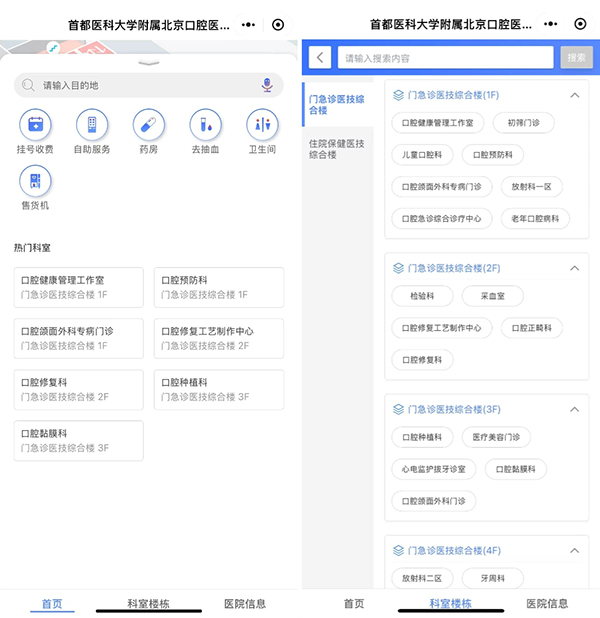Collapse the 门急诊医技综合楼(2F) floor list
Image resolution: width=600 pixels, height=618 pixels.
coord(574,269)
